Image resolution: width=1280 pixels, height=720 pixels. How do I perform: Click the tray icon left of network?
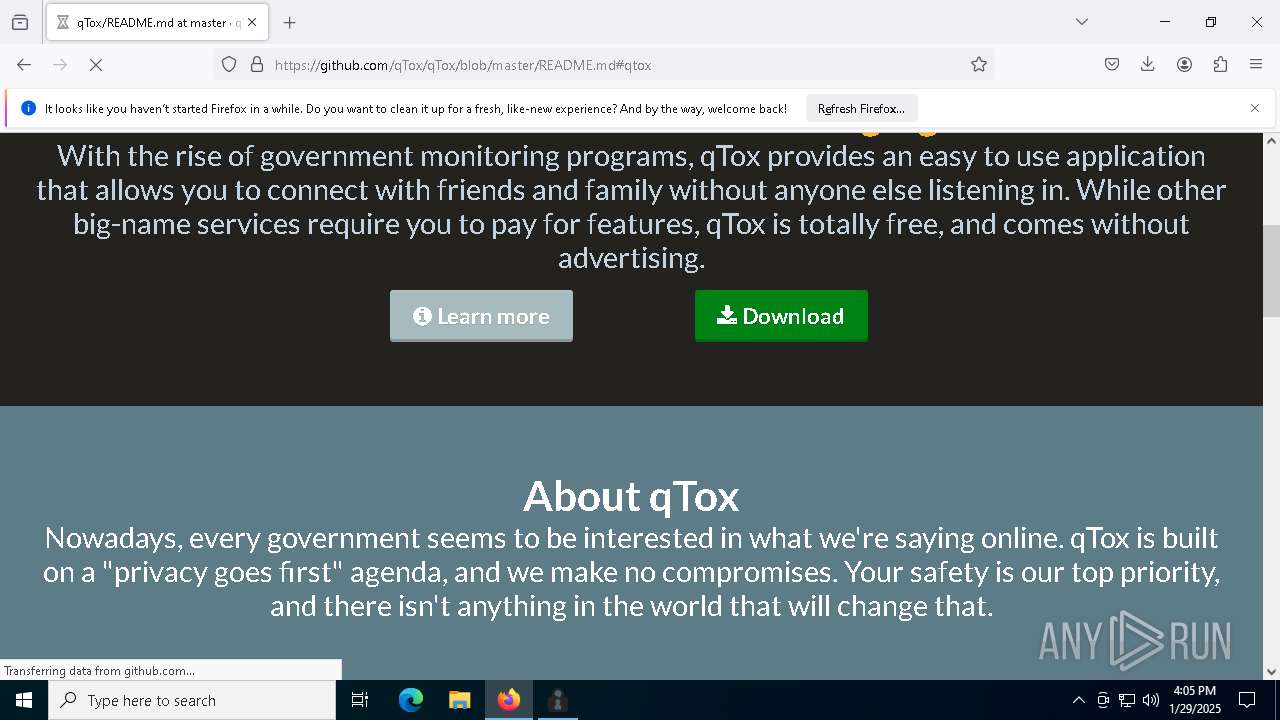click(1103, 700)
